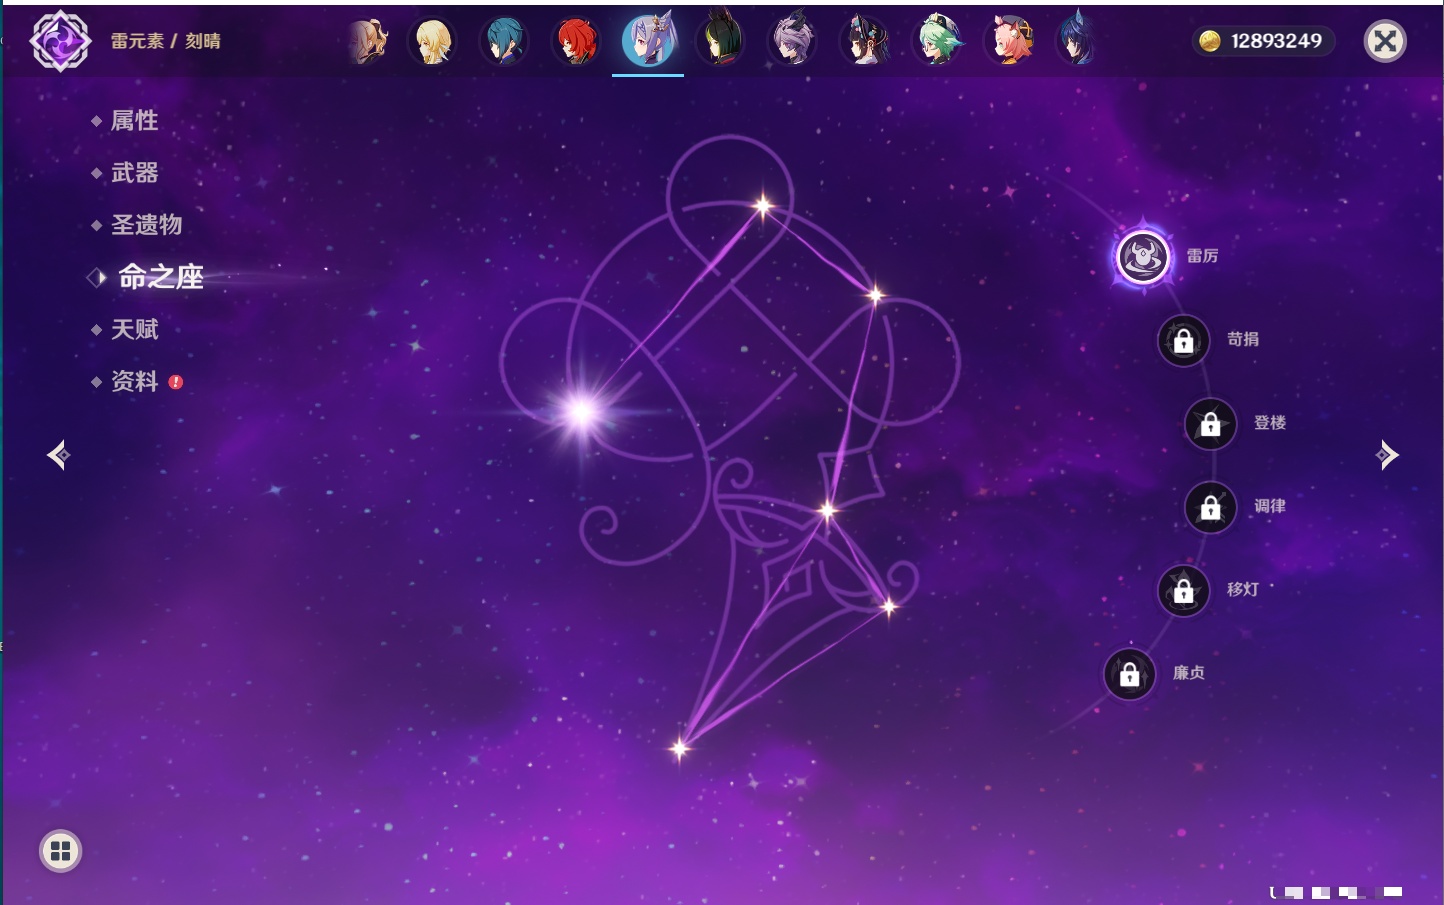Viewport: 1444px width, 905px height.
Task: Click the 雷厉 constellation label
Action: coord(1202,256)
